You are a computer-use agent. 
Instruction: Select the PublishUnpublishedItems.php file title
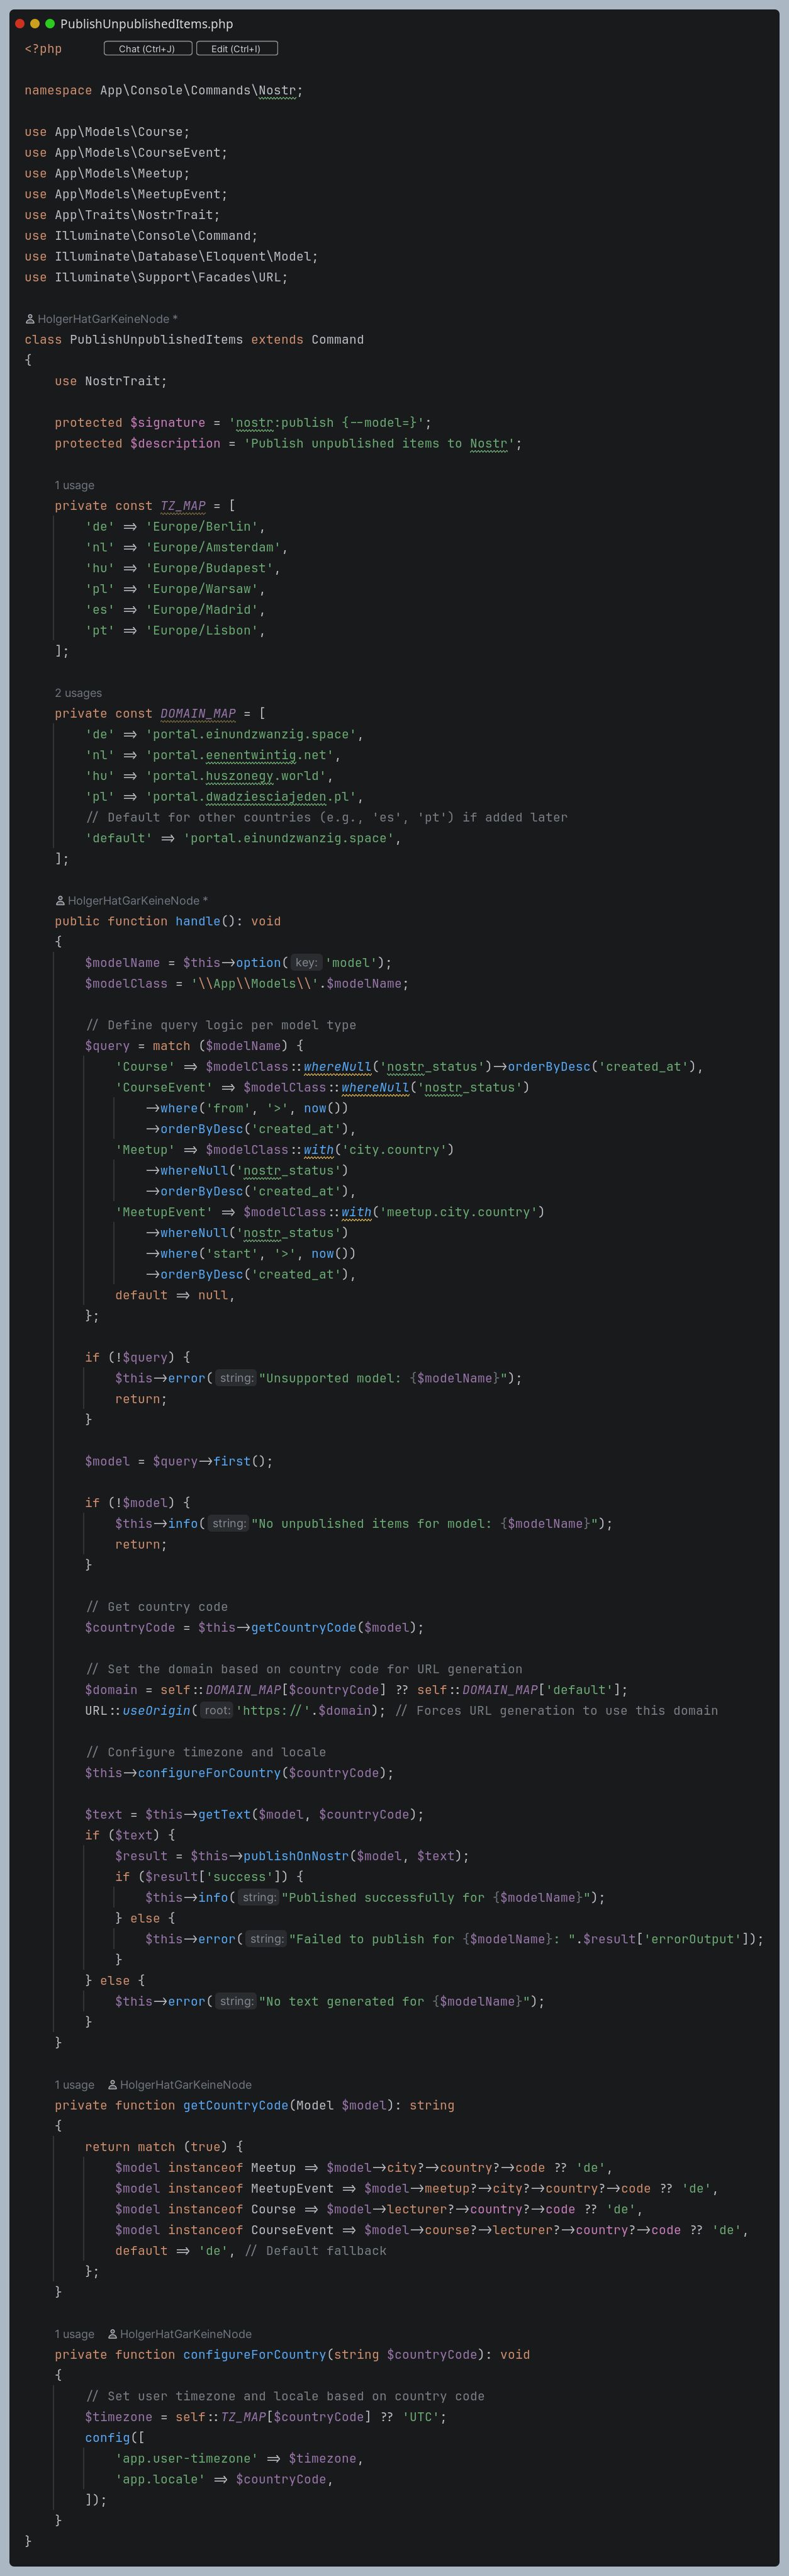(x=146, y=24)
